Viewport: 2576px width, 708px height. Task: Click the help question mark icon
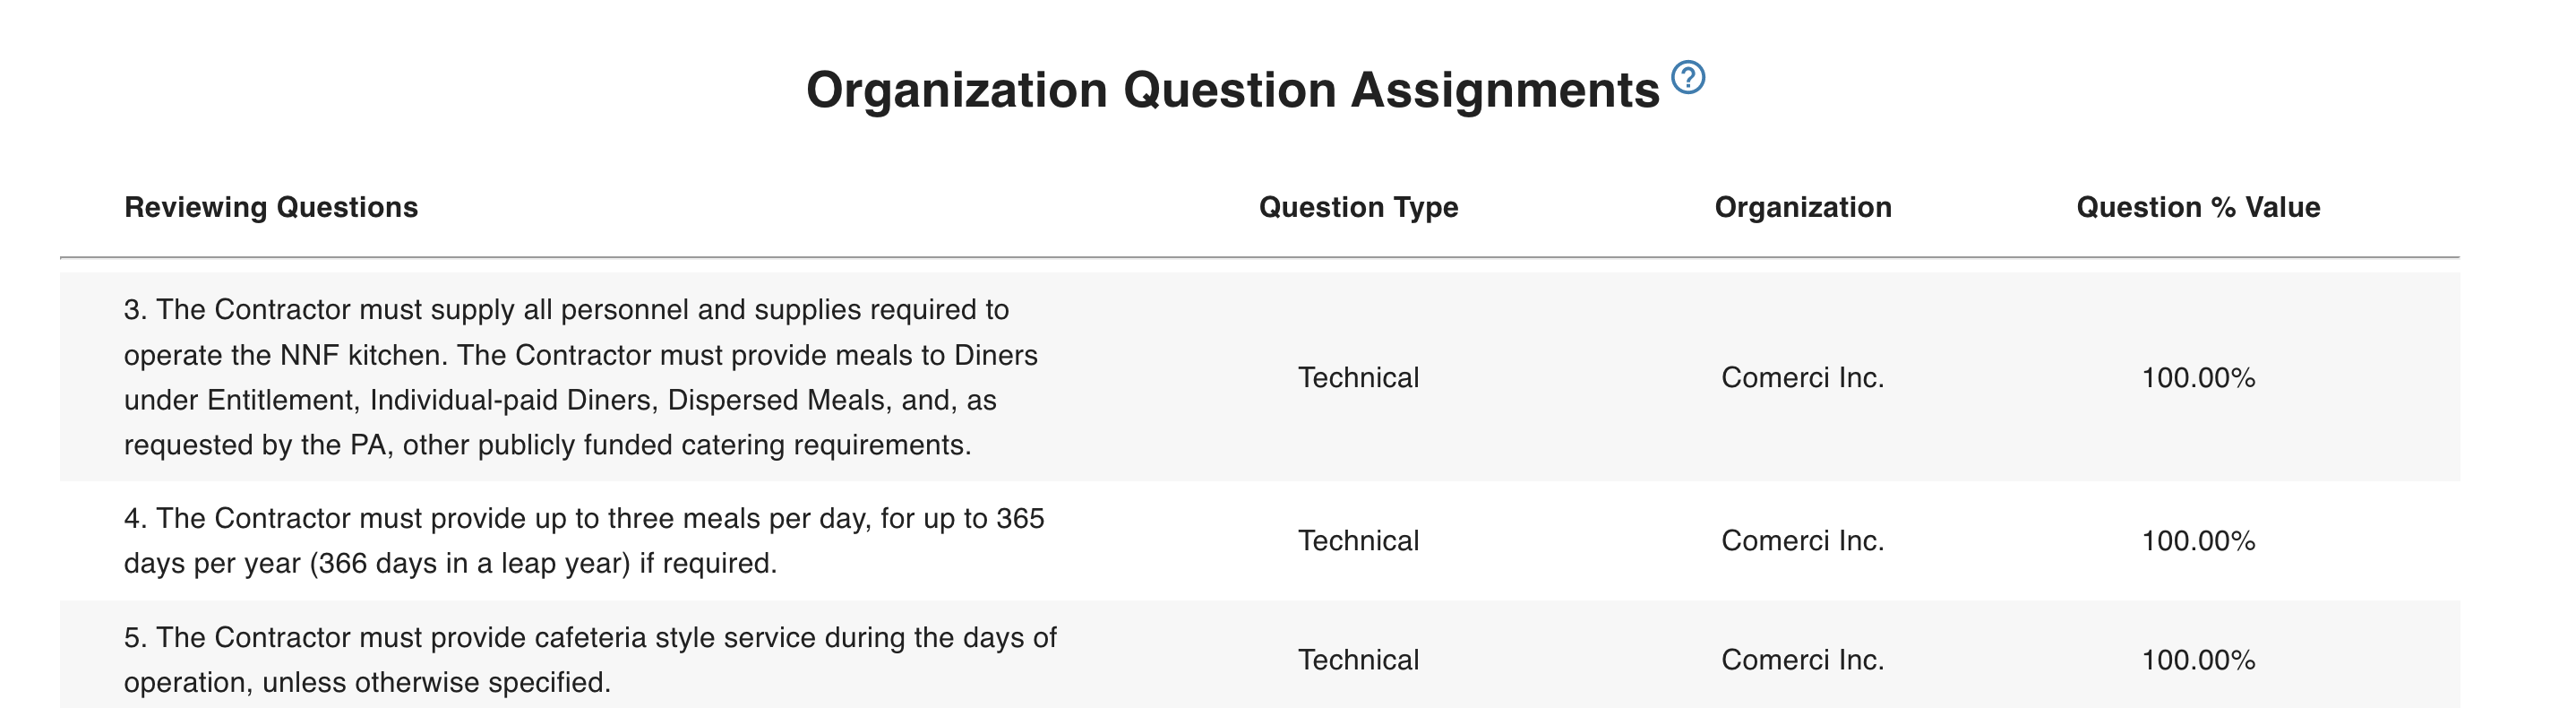(x=1688, y=77)
